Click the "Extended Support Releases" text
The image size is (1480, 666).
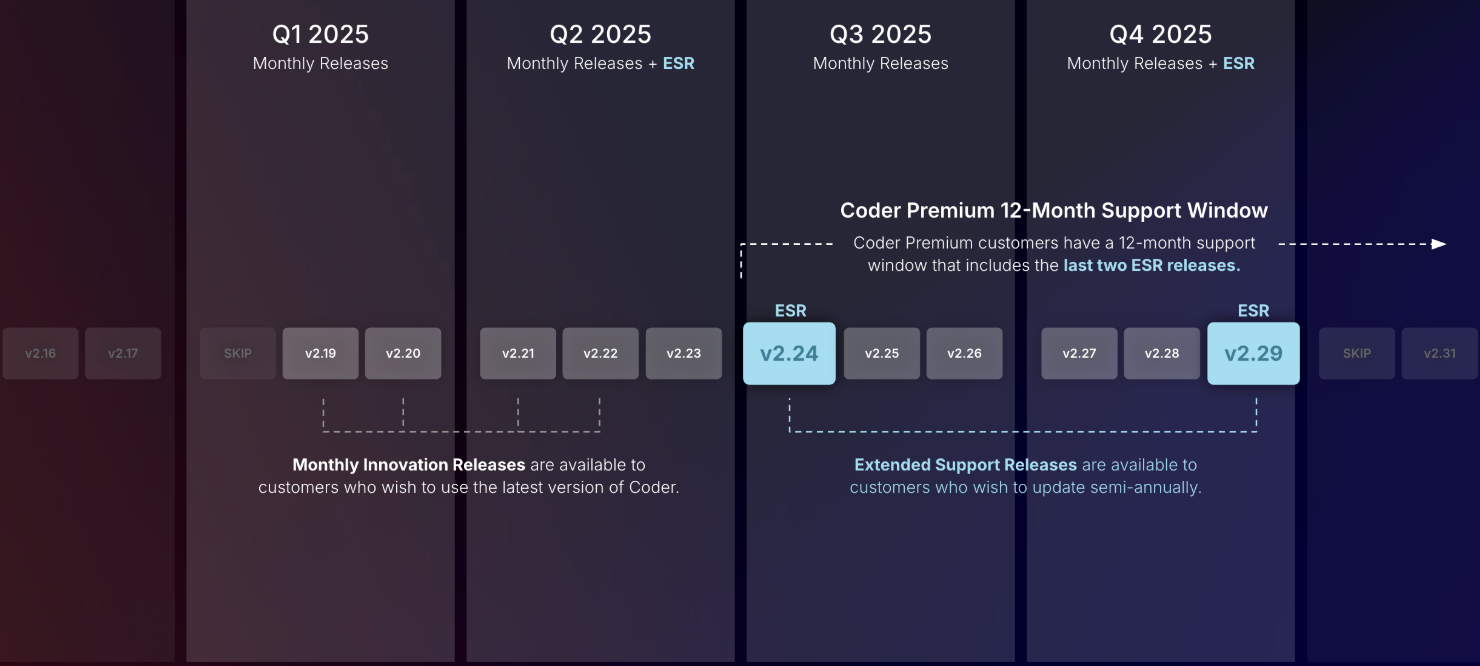[x=965, y=465]
